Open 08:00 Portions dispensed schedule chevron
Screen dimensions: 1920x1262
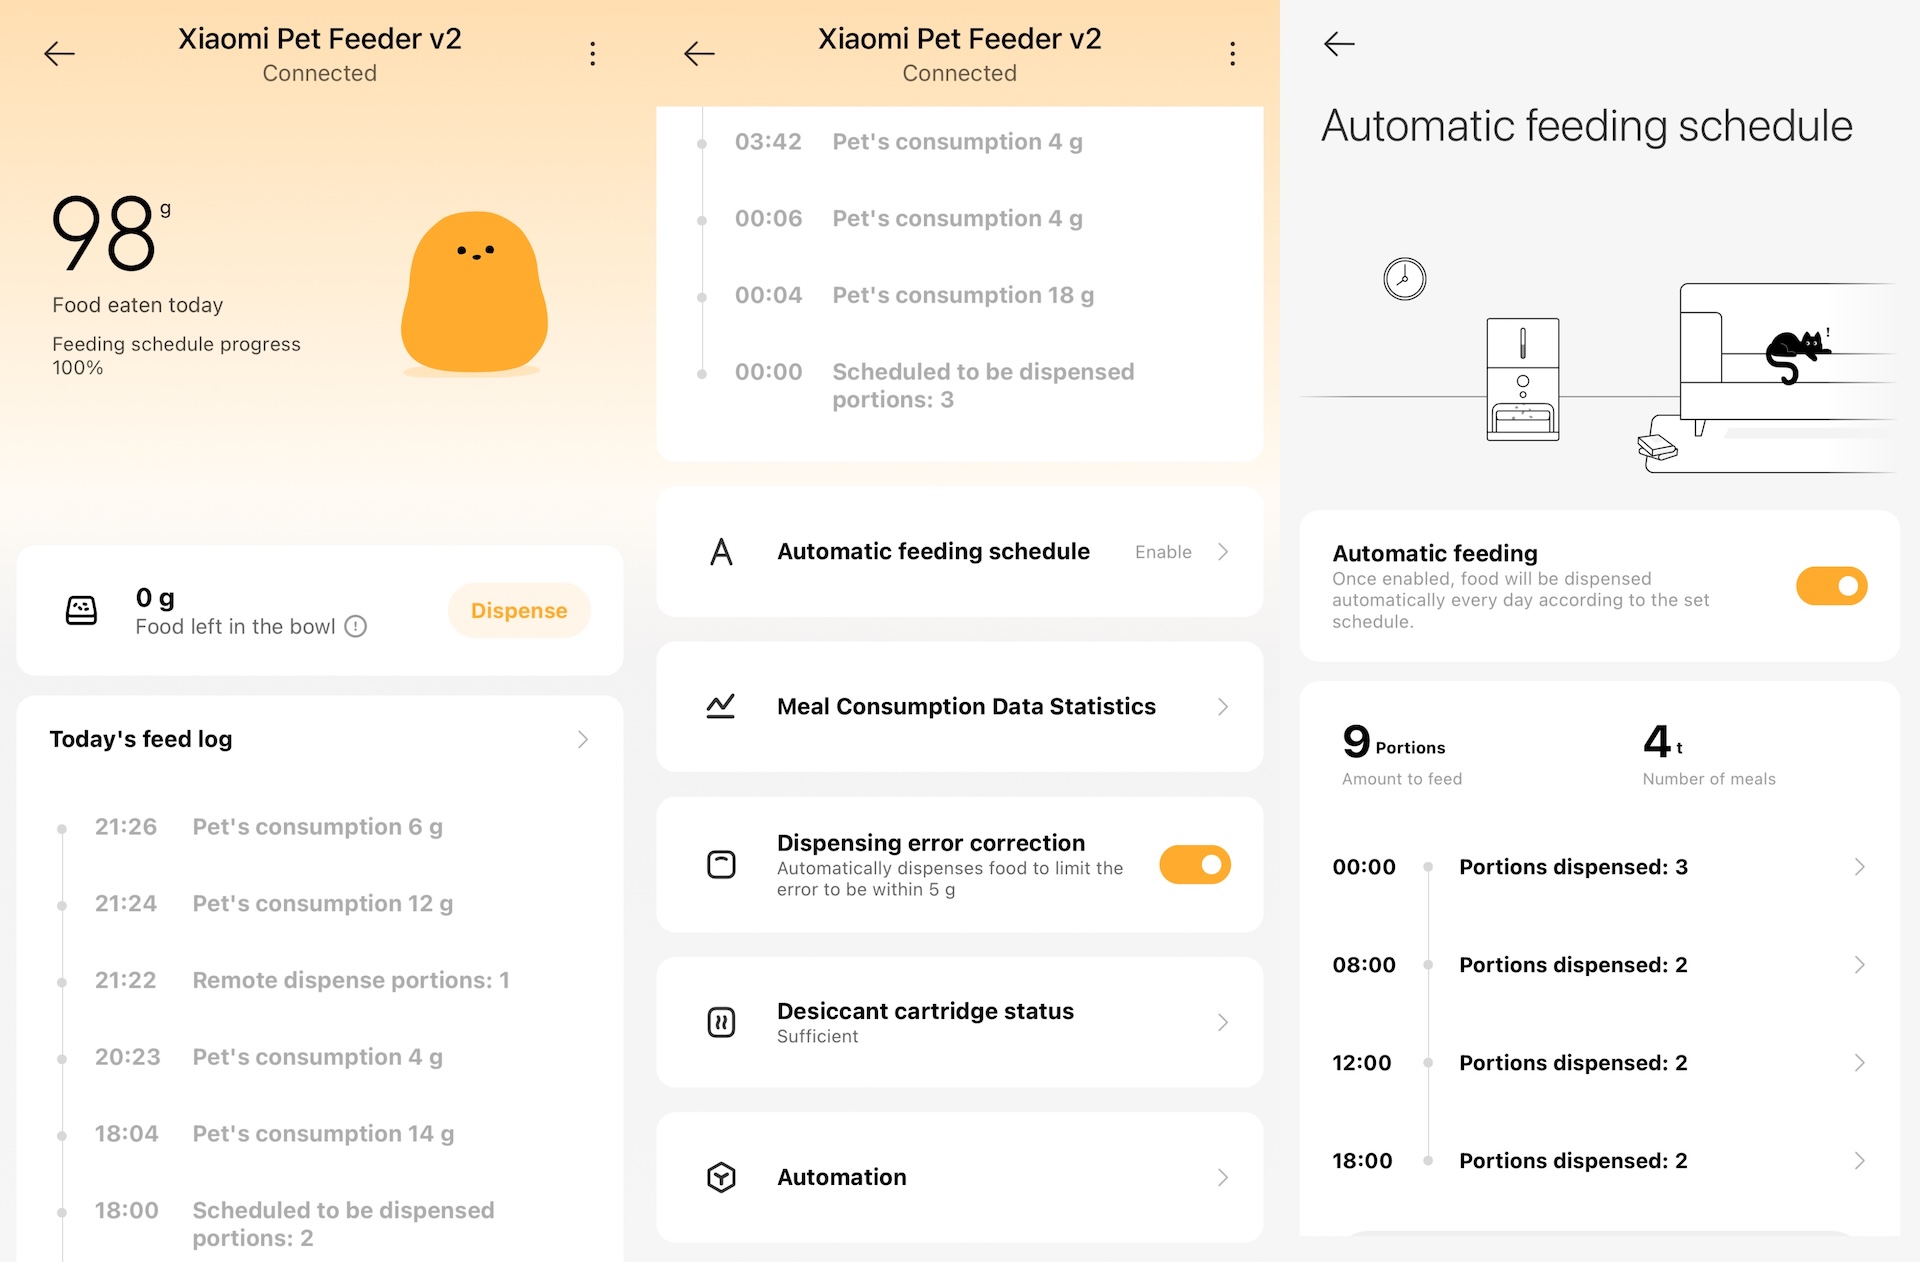[x=1859, y=965]
